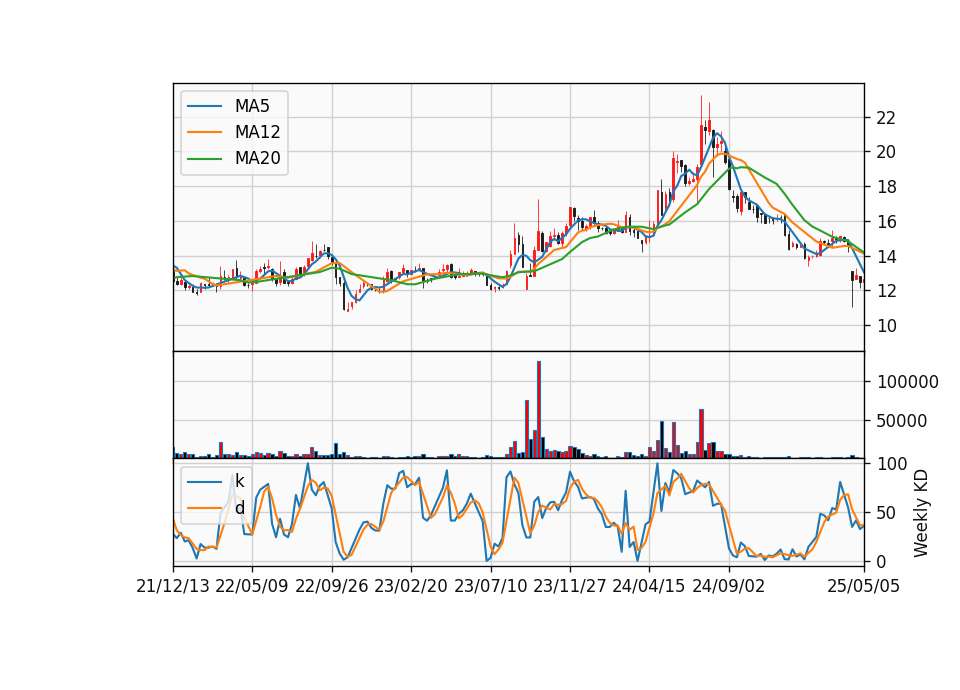Image resolution: width=960 pixels, height=690 pixels.
Task: Click the orange MA12 legend line sample
Action: point(204,132)
